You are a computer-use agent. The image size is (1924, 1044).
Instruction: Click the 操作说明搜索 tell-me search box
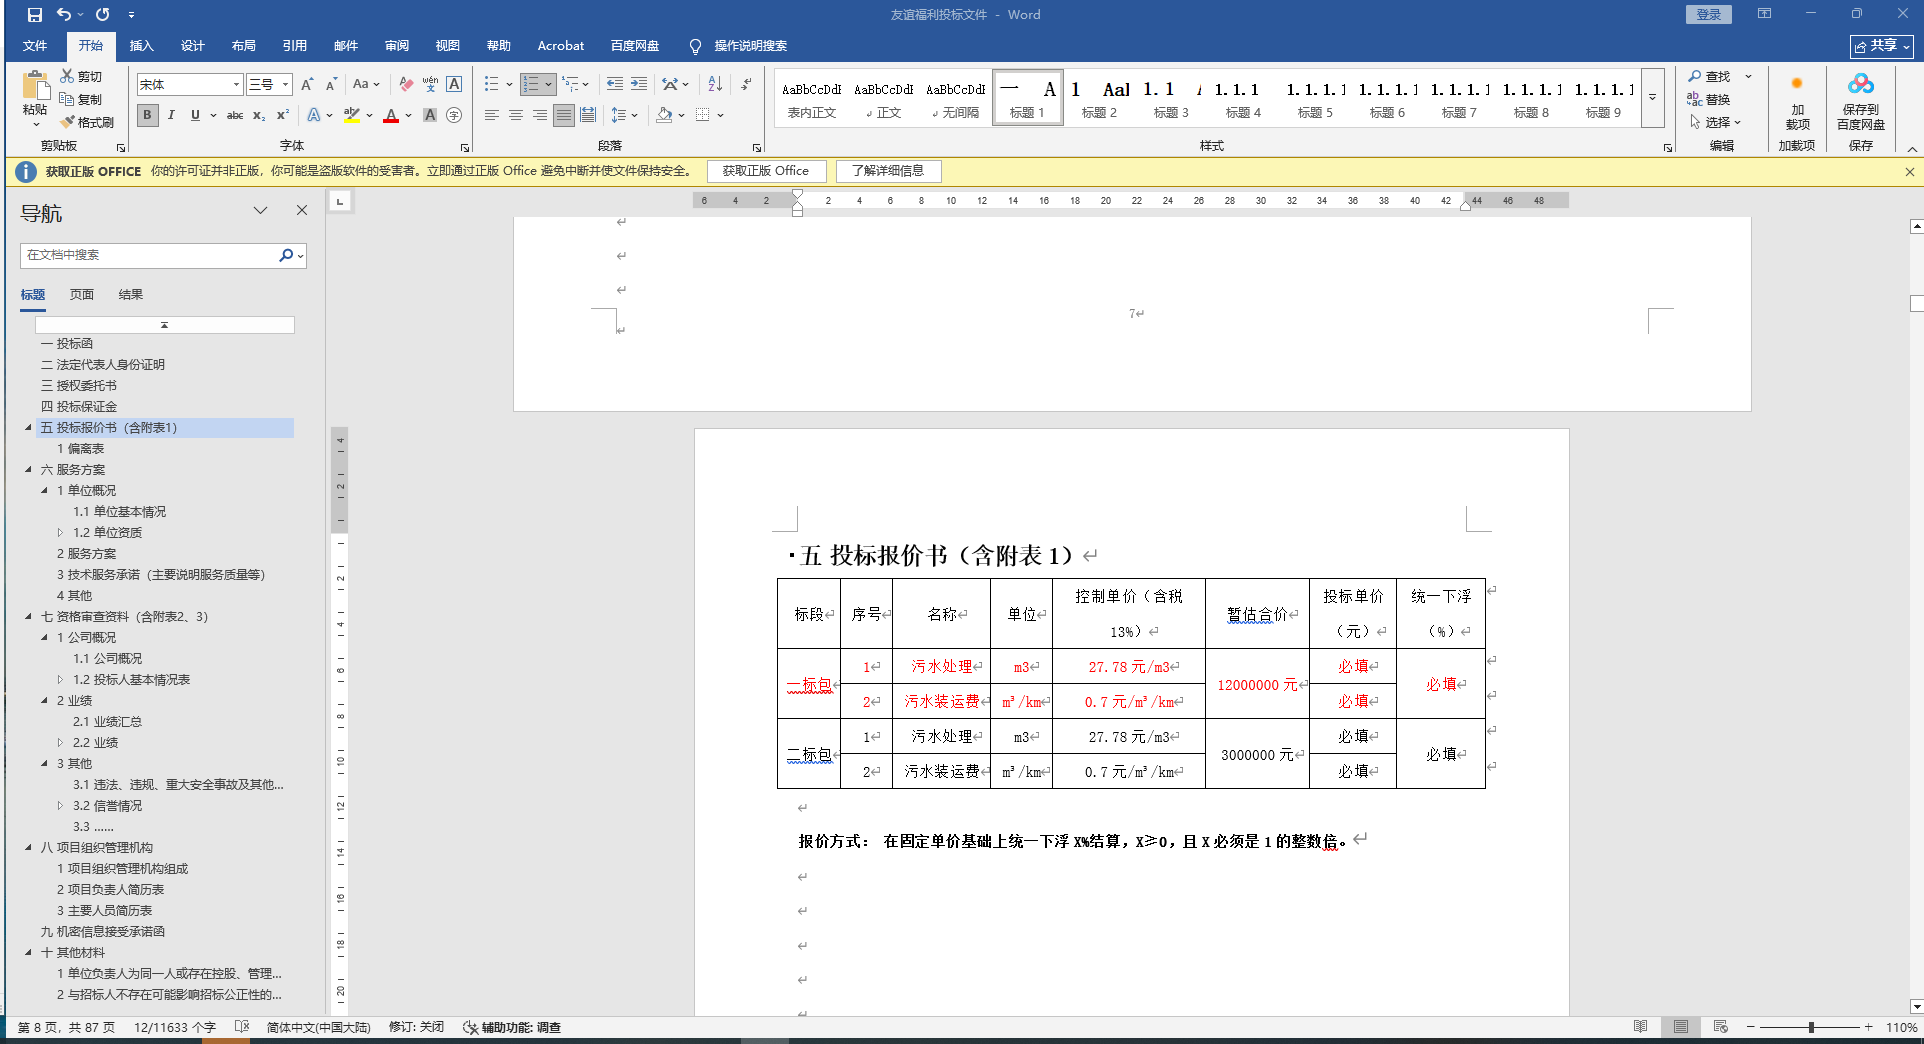pyautogui.click(x=750, y=46)
